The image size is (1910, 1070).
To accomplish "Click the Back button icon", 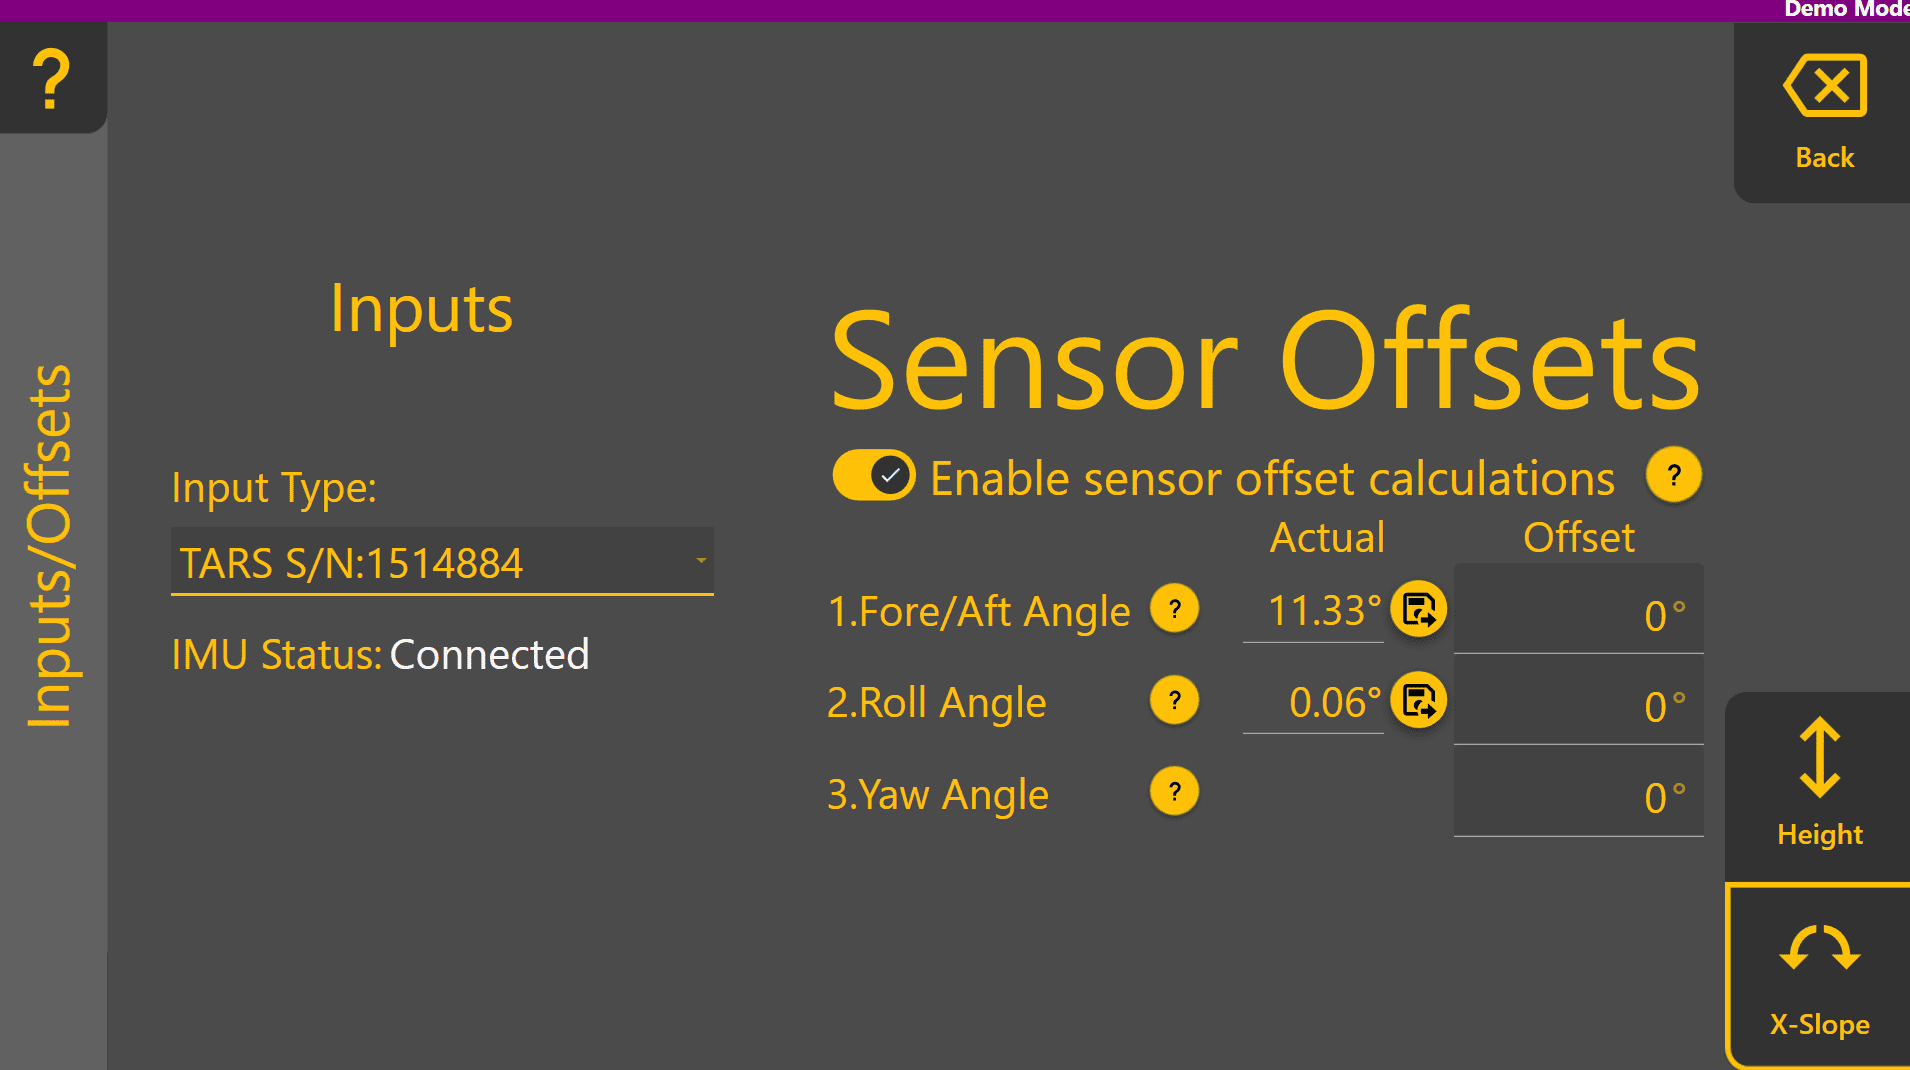I will [x=1824, y=87].
